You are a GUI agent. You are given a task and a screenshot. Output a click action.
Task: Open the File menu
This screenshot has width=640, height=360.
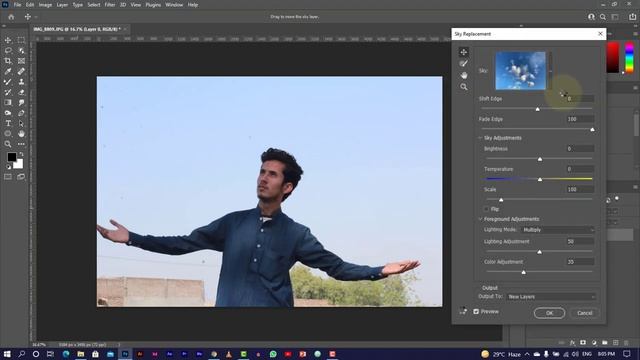[18, 5]
